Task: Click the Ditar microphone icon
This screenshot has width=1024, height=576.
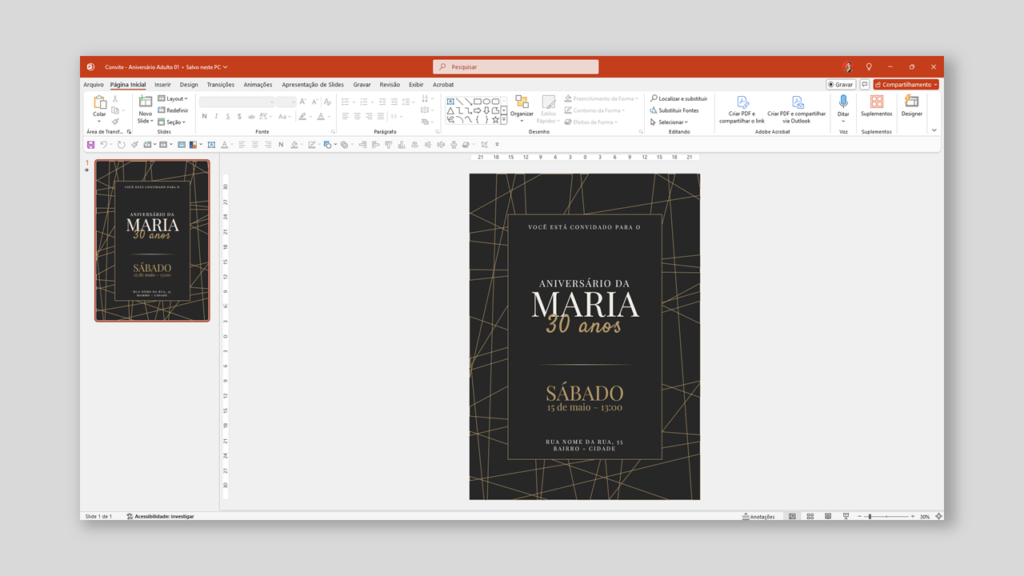Action: [x=843, y=100]
